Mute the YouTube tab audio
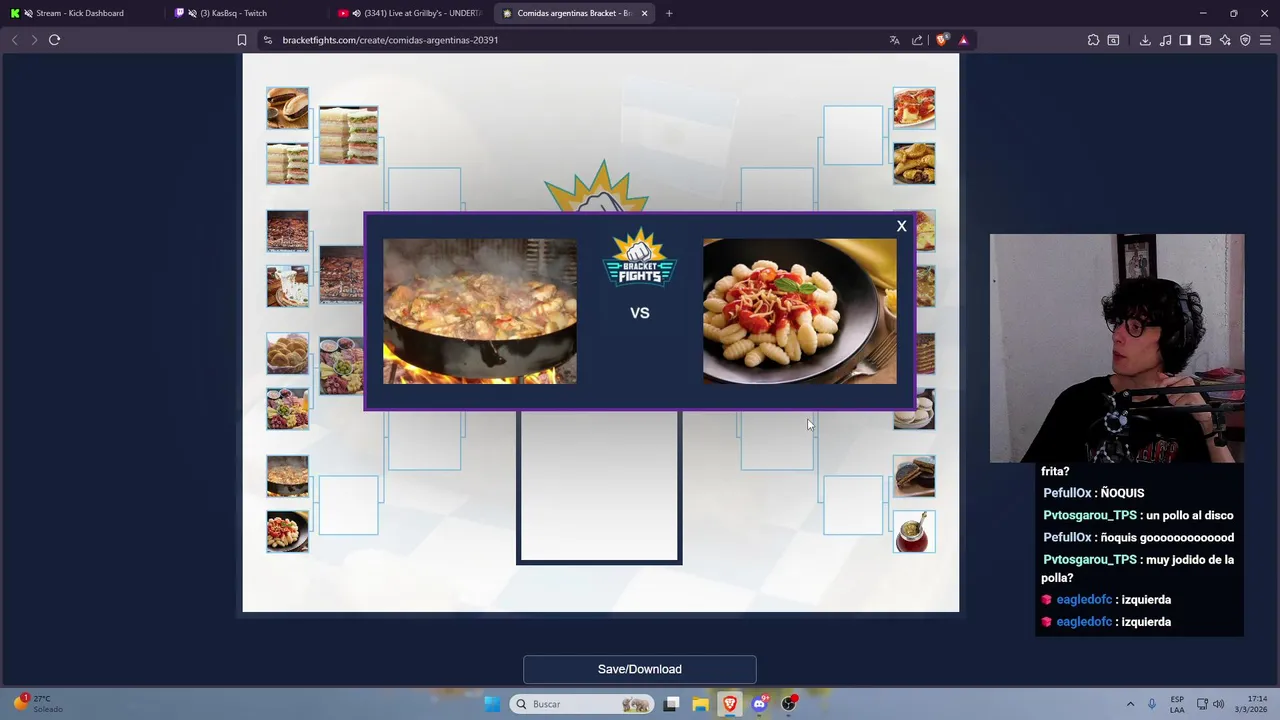1280x720 pixels. pyautogui.click(x=356, y=13)
